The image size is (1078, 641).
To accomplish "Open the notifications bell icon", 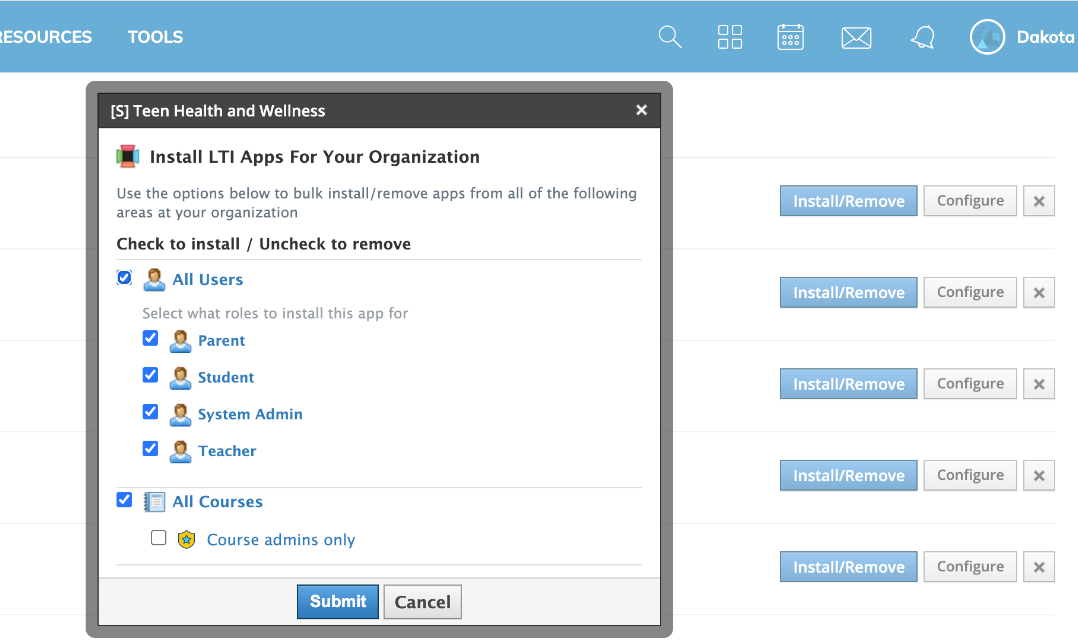I will click(x=922, y=37).
